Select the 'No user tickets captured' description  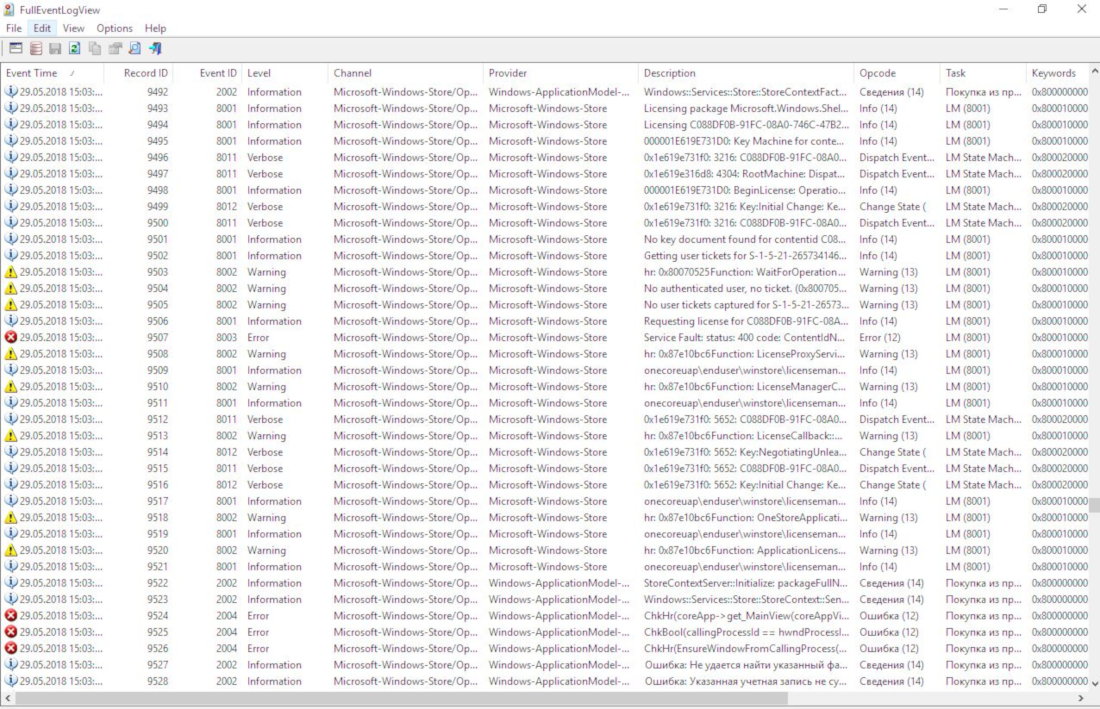pos(746,304)
